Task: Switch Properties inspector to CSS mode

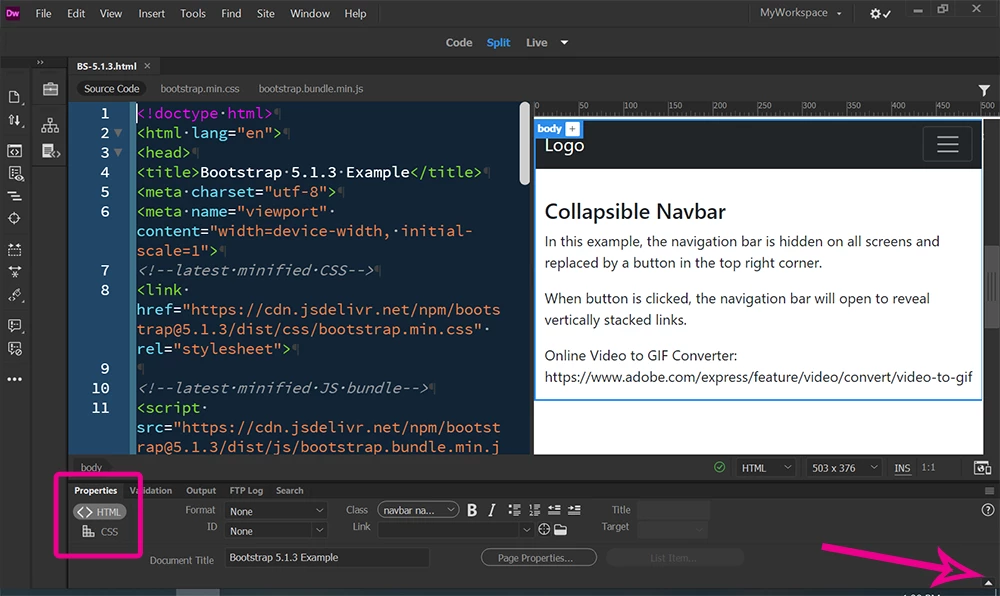Action: [x=100, y=532]
